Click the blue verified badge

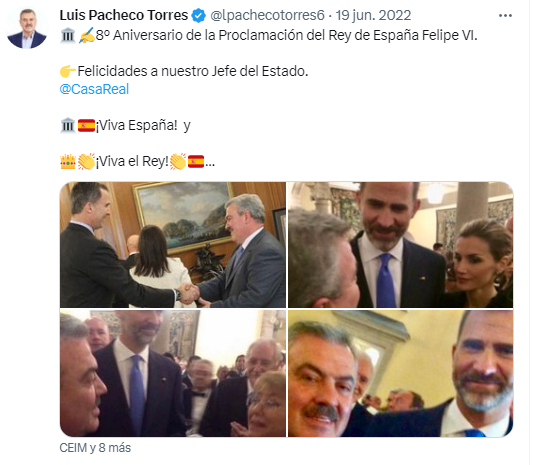pos(199,16)
